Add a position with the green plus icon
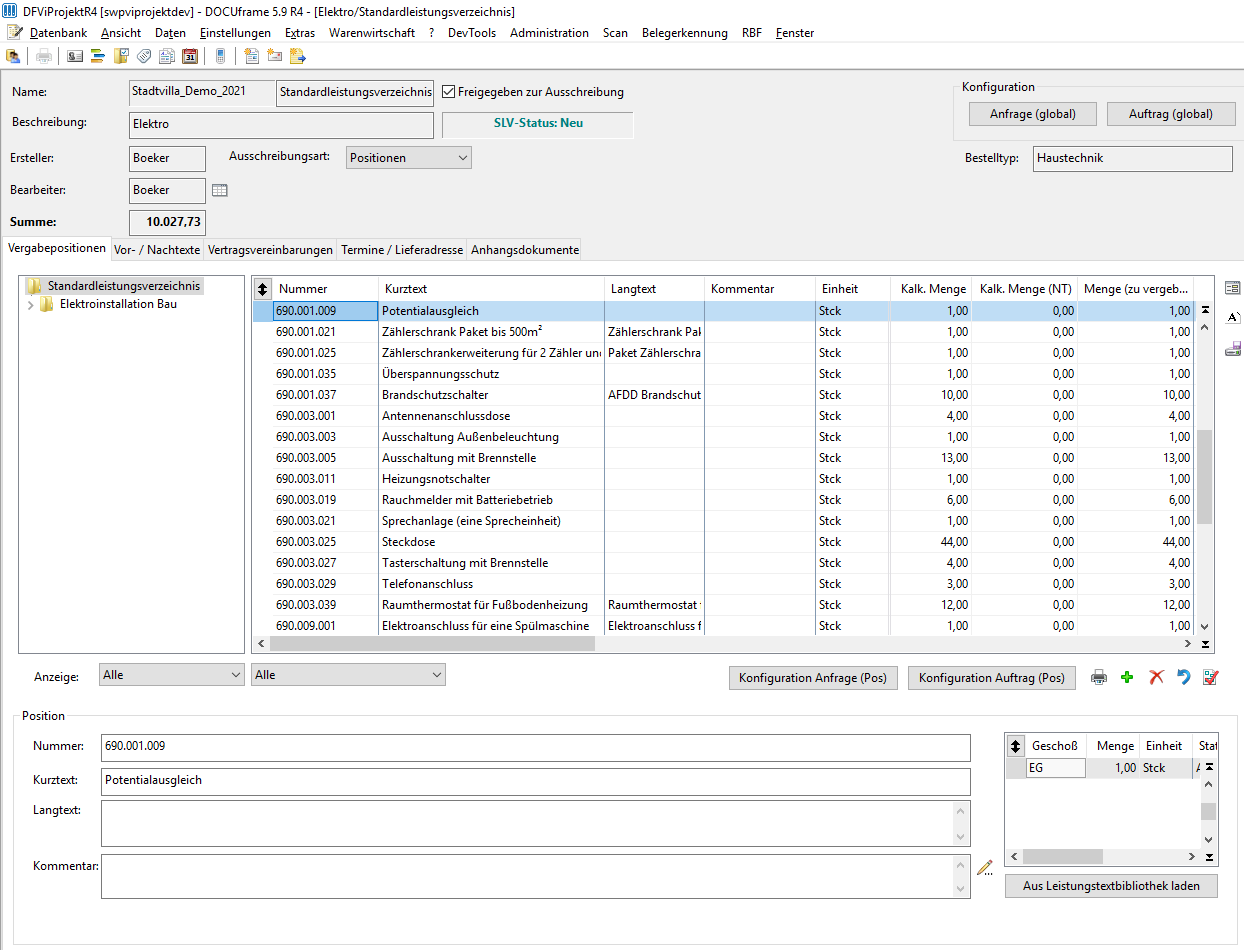 1127,678
